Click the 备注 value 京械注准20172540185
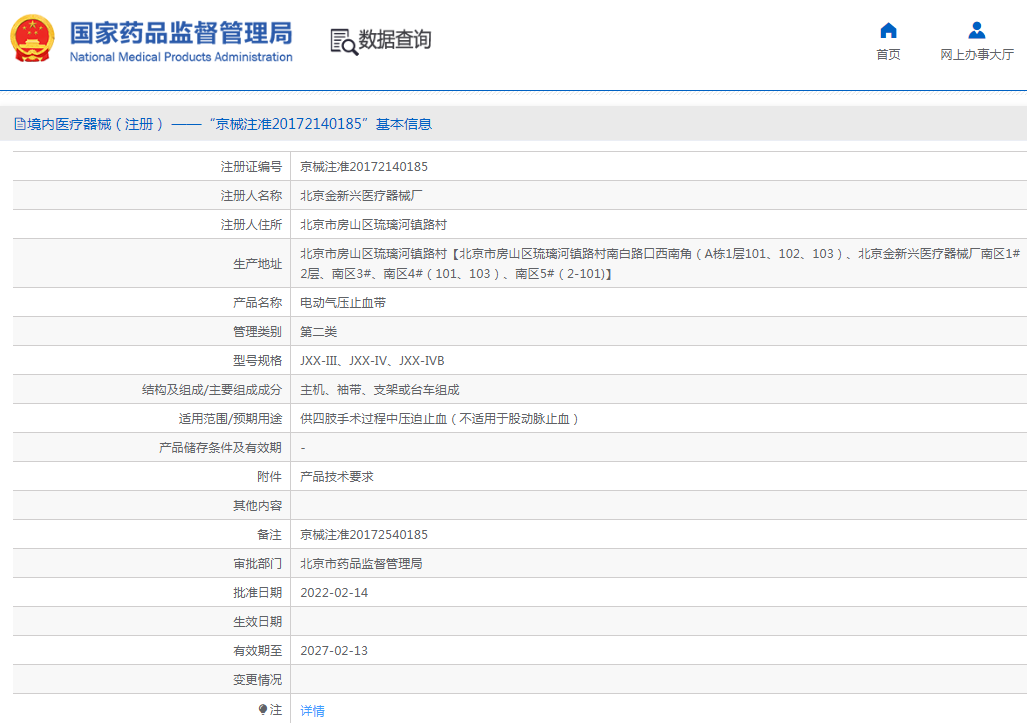Image resolution: width=1027 pixels, height=723 pixels. coord(364,535)
